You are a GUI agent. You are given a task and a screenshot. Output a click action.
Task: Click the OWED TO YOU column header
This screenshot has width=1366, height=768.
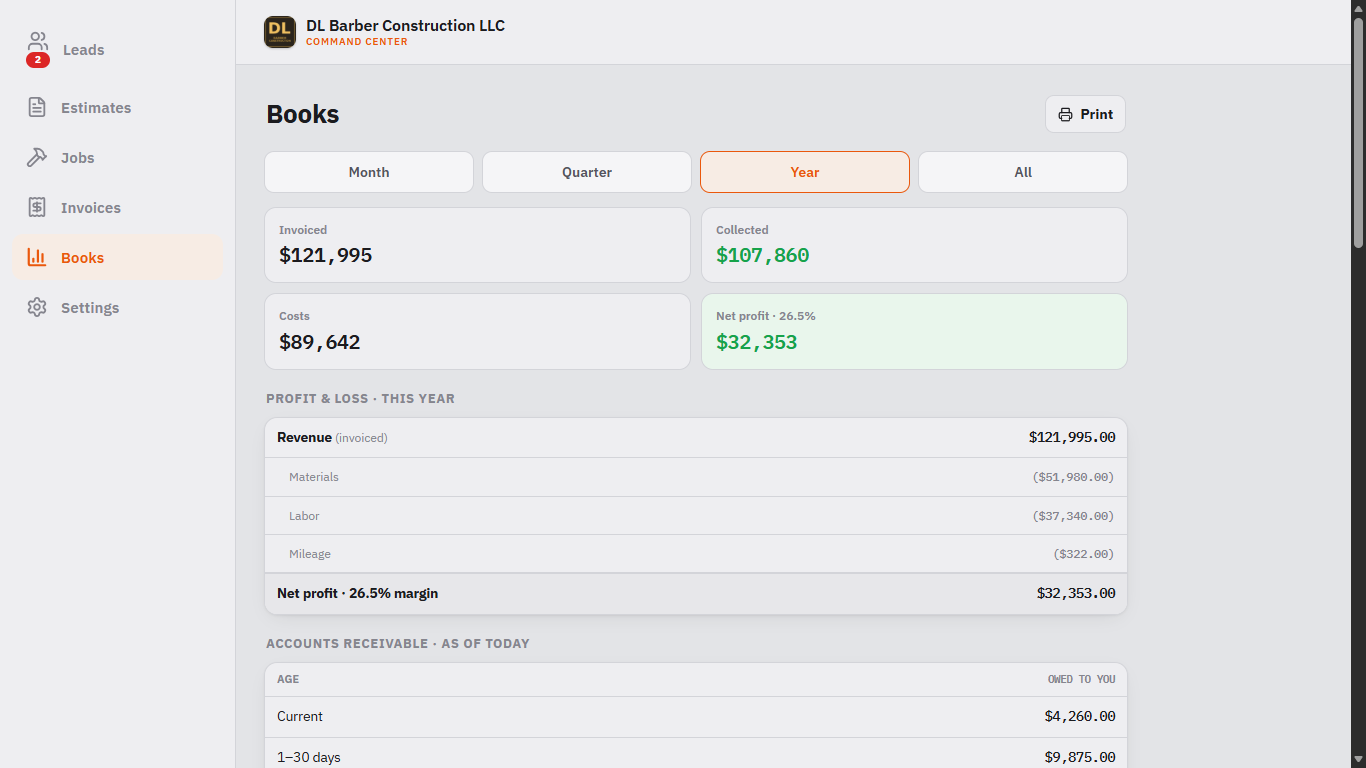(1081, 679)
